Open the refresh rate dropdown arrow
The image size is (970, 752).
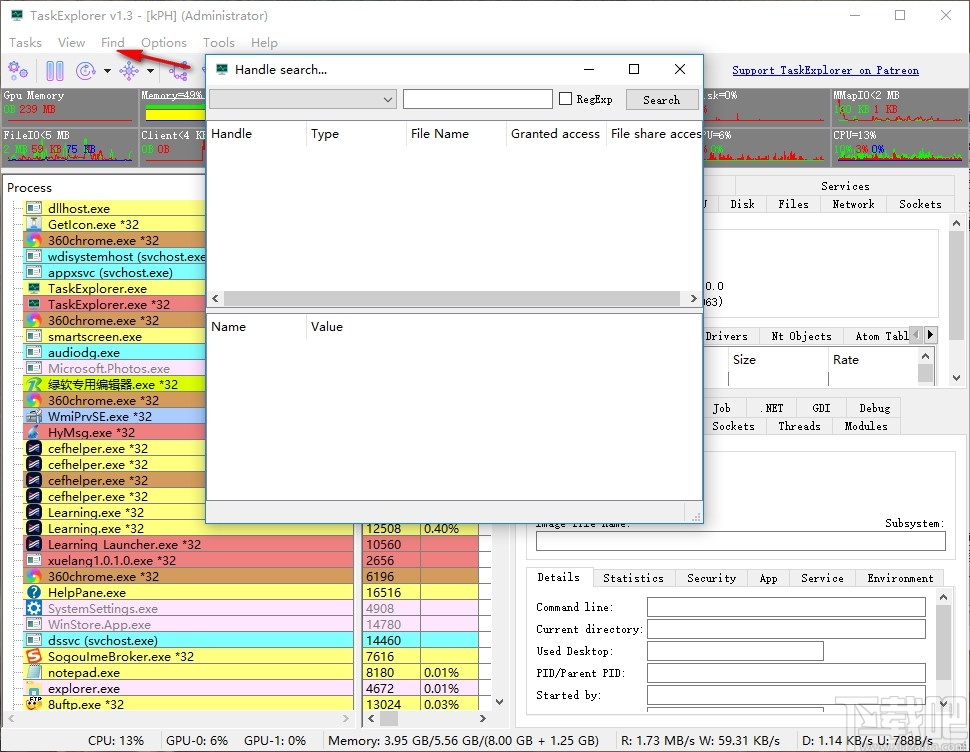(106, 71)
